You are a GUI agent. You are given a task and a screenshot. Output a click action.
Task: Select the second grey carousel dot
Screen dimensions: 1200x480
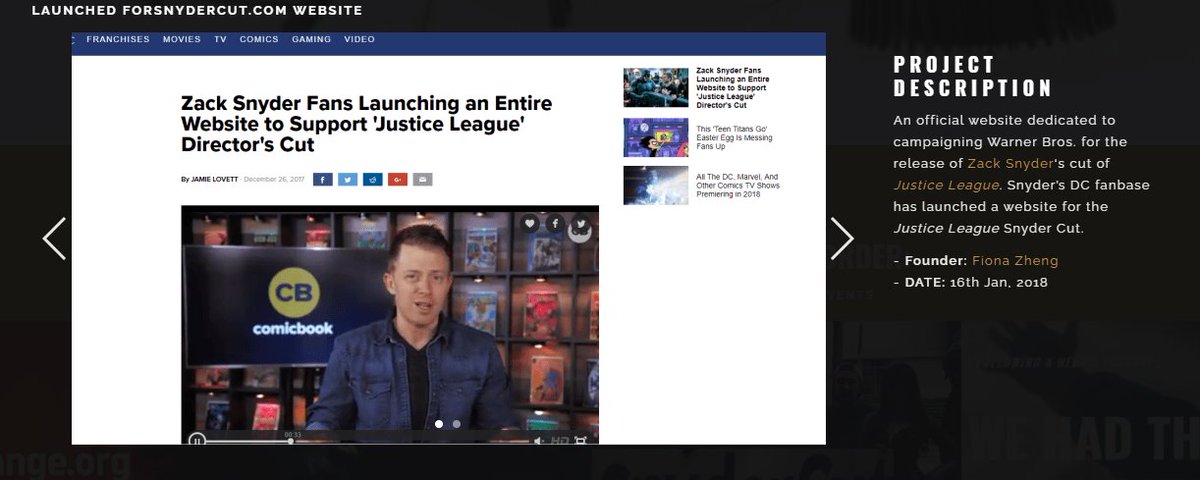point(456,424)
